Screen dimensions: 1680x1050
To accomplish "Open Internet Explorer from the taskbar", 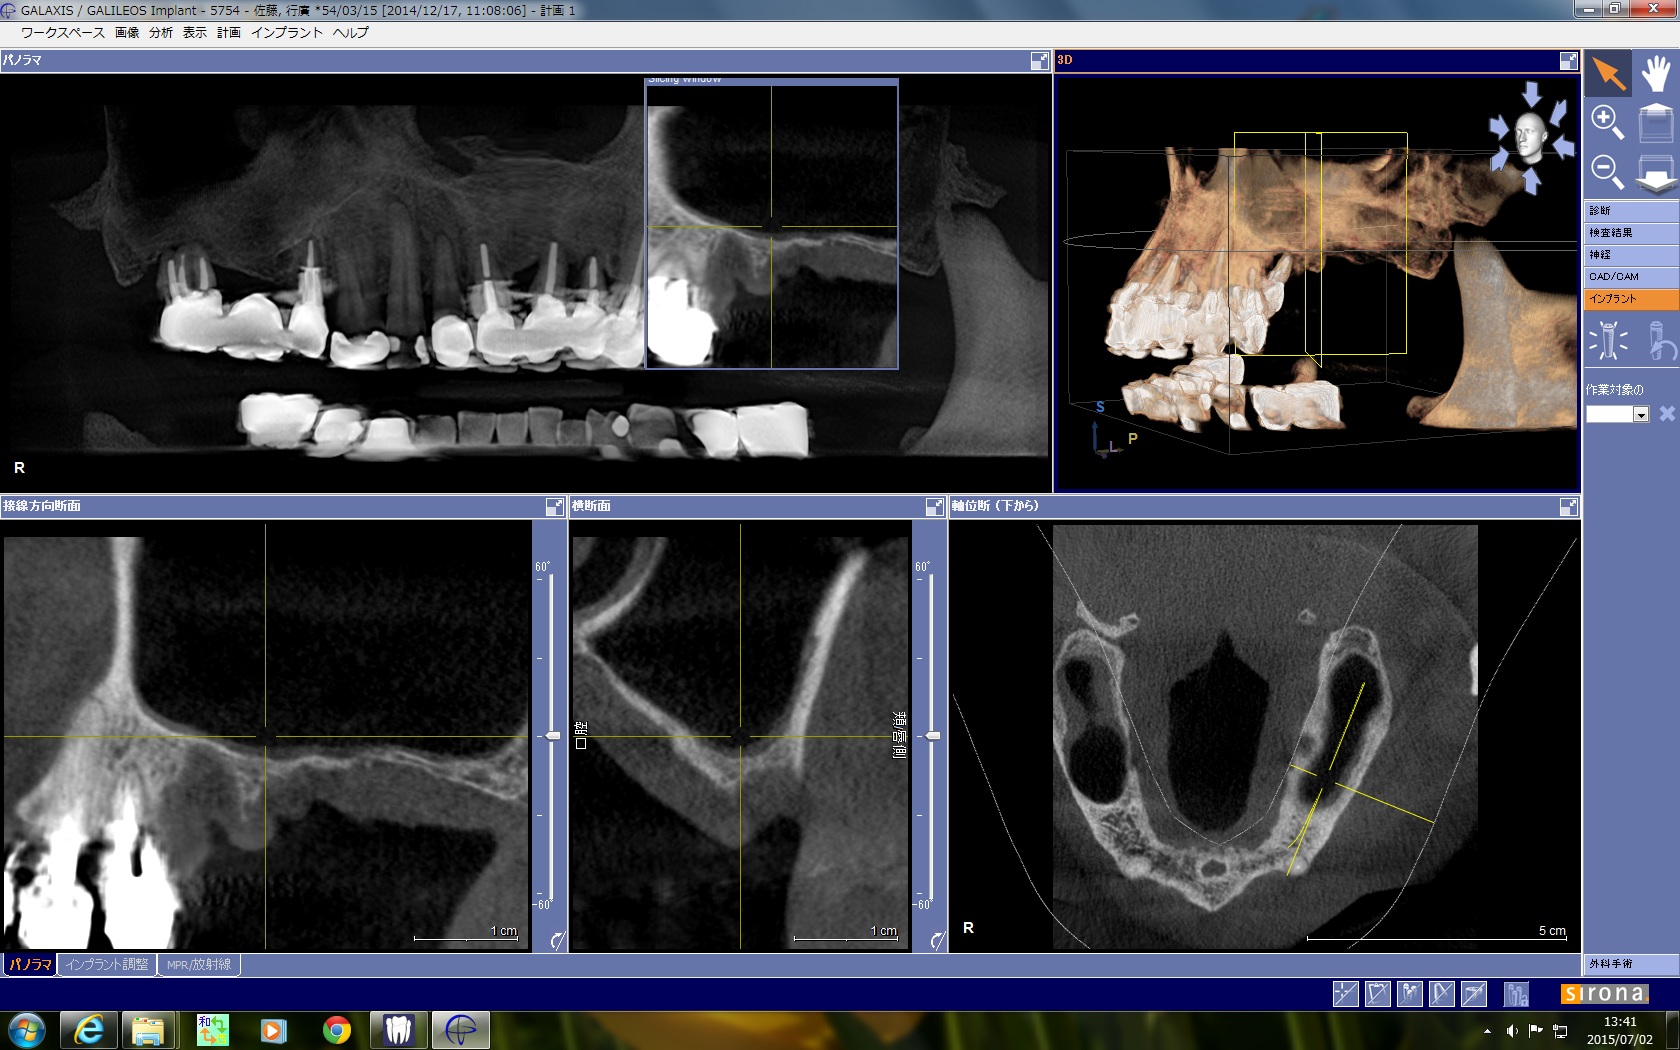I will point(90,1030).
